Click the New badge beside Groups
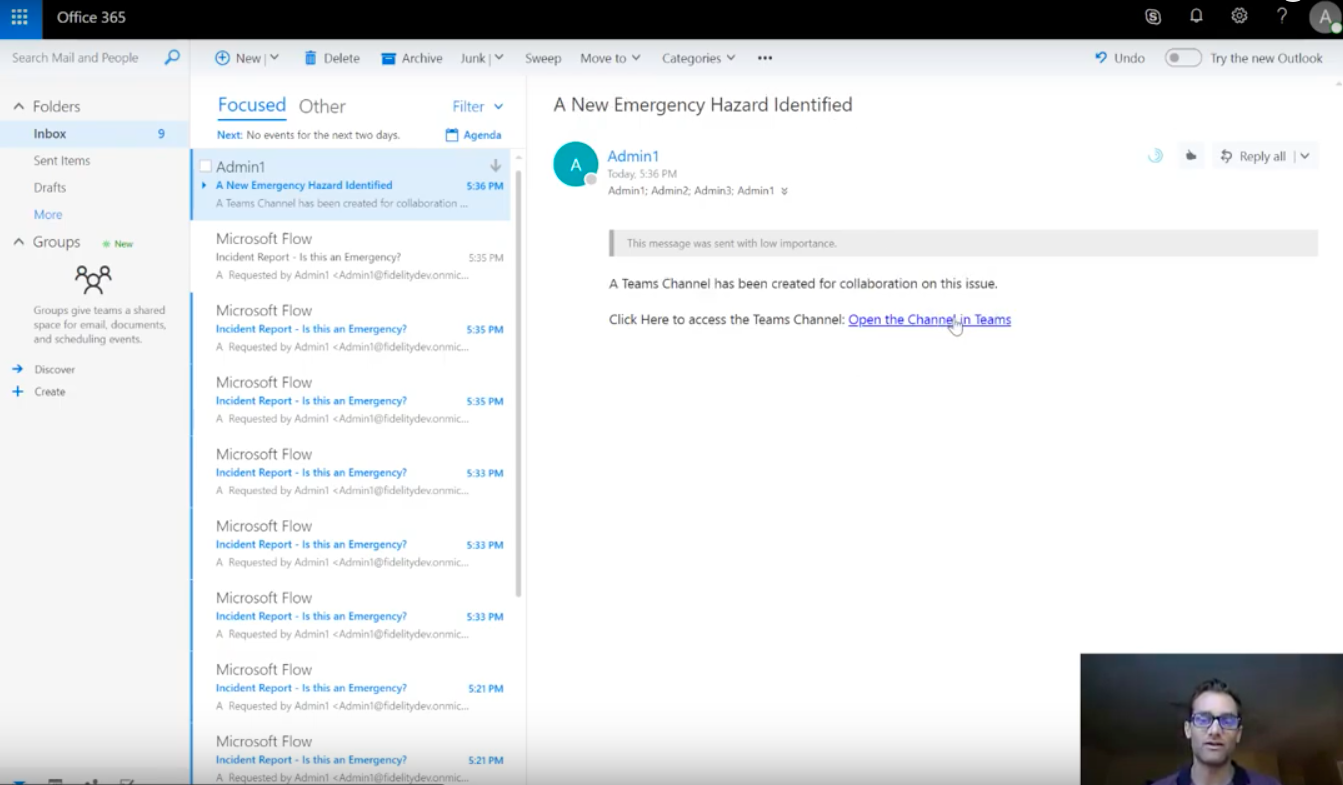Image resolution: width=1343 pixels, height=785 pixels. tap(118, 244)
